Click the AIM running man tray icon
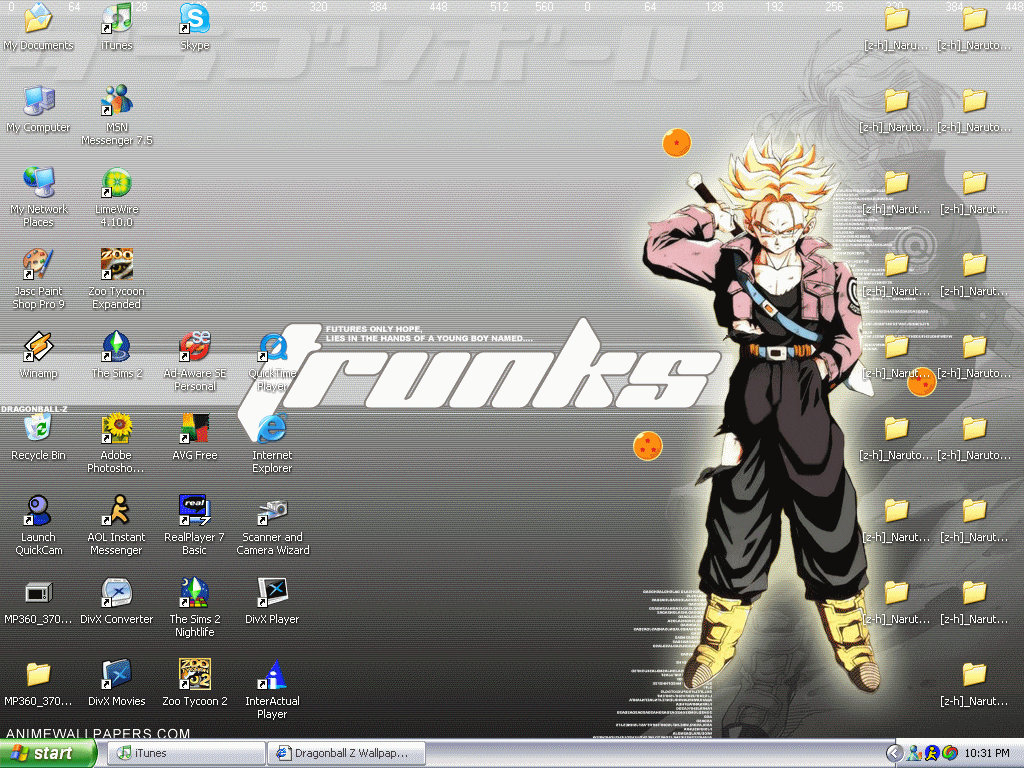The height and width of the screenshot is (768, 1024). pyautogui.click(x=933, y=754)
